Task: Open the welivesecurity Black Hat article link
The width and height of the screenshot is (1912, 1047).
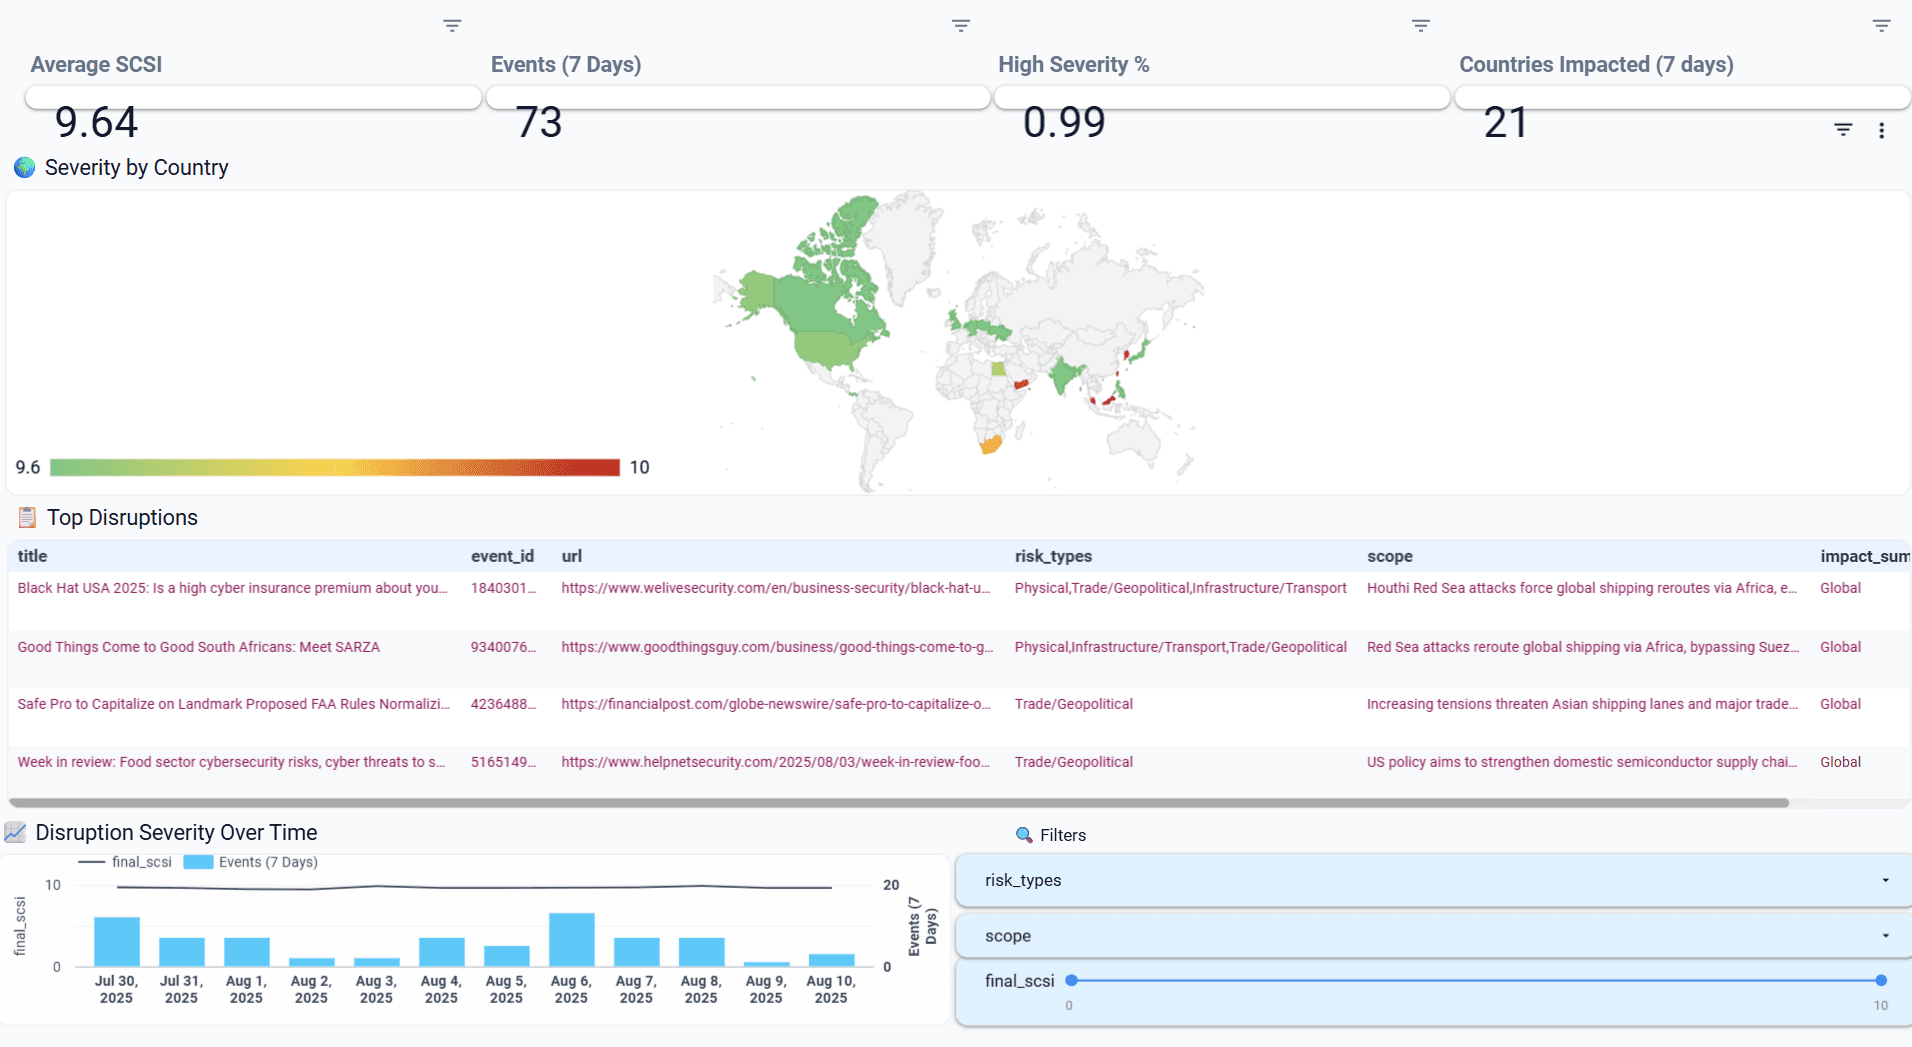Action: 775,588
